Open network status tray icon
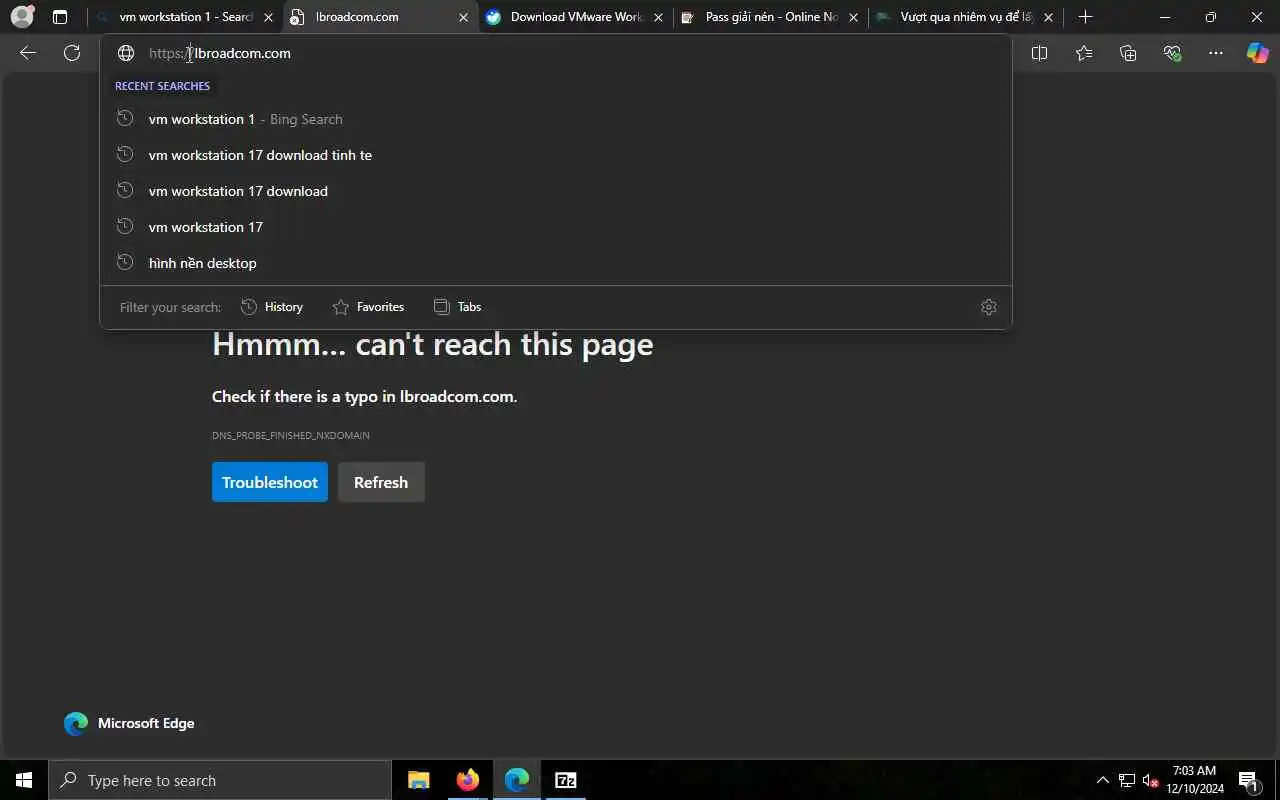This screenshot has width=1280, height=800. [x=1127, y=780]
